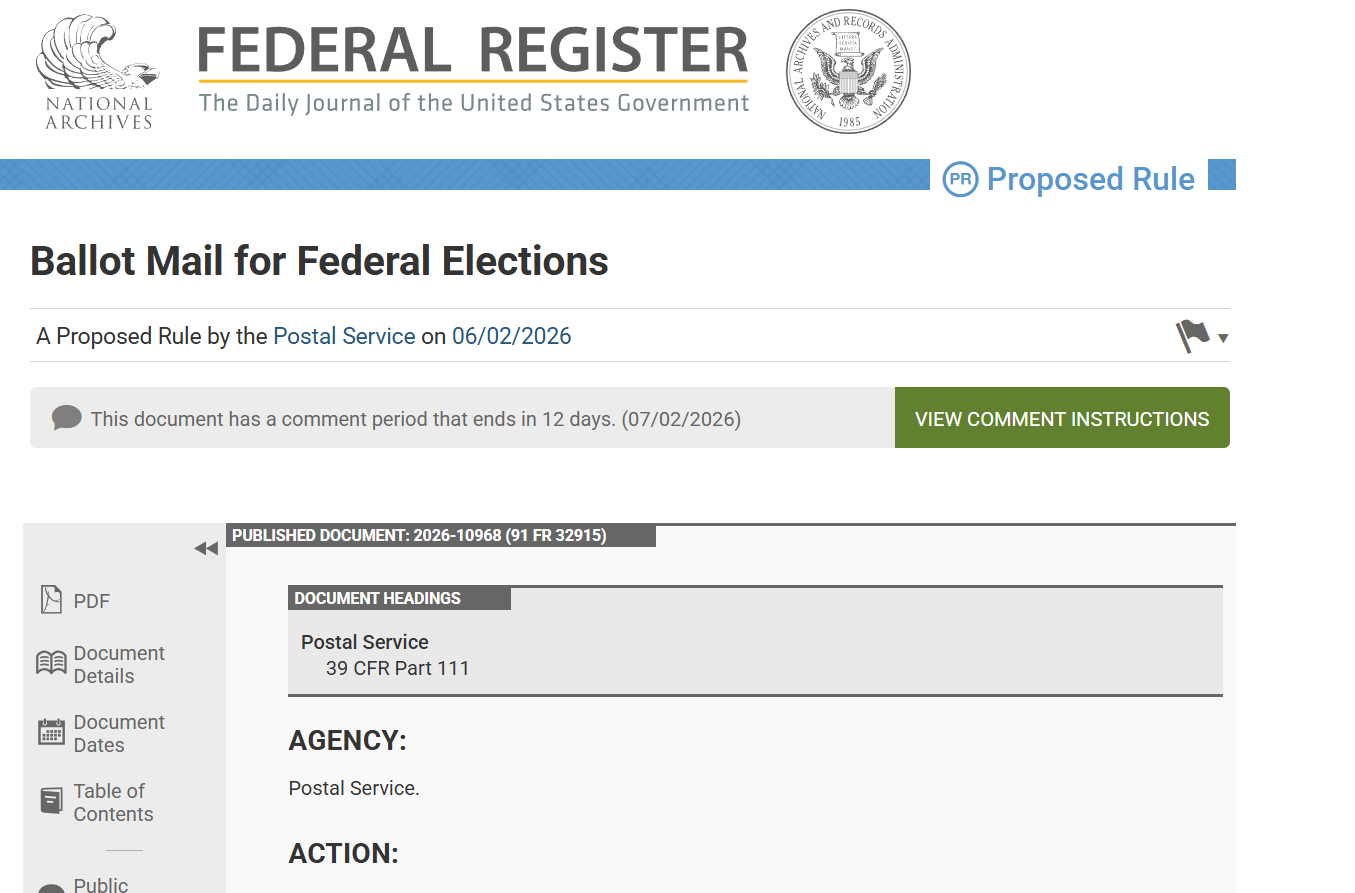
Task: Click the Proposed Rule heading text
Action: [x=1091, y=179]
